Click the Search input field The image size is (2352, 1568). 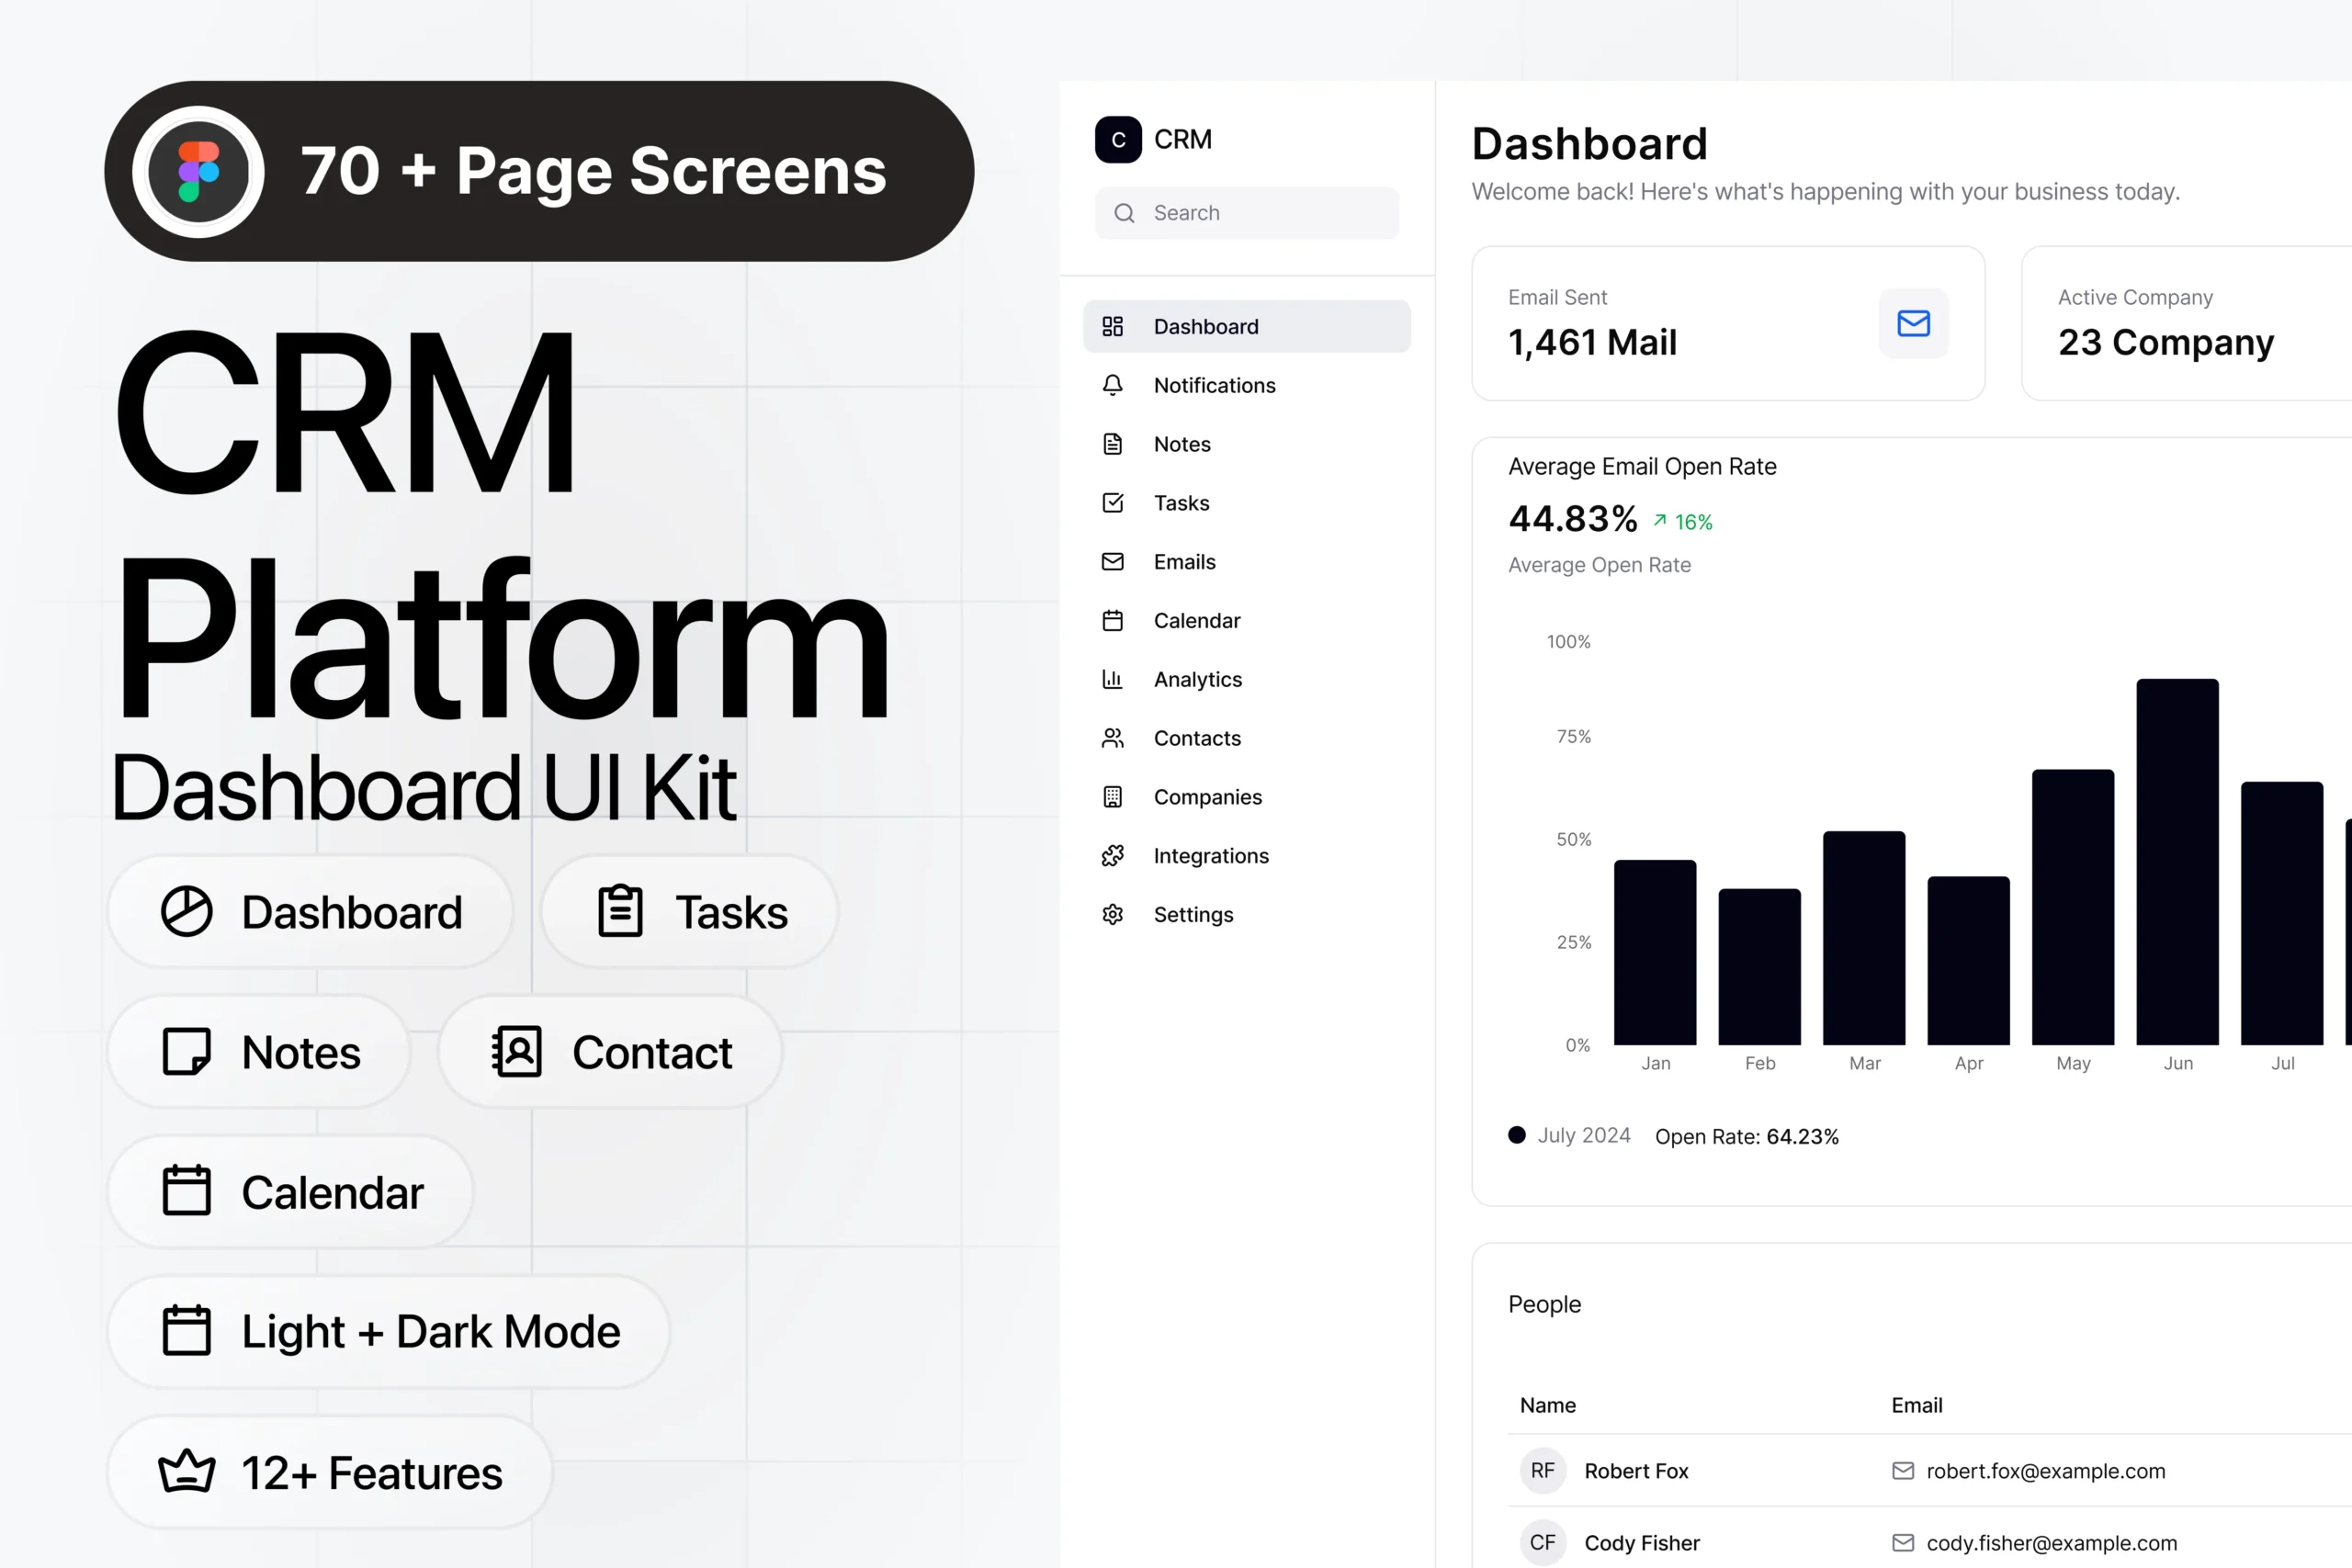pos(1247,213)
